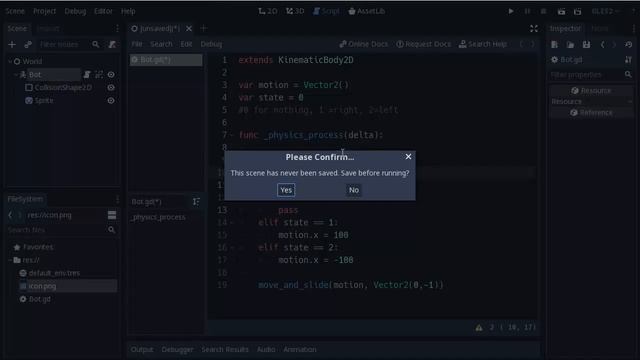Open the GLES2 renderer dropdown
Image resolution: width=640 pixels, height=360 pixels.
pyautogui.click(x=605, y=11)
